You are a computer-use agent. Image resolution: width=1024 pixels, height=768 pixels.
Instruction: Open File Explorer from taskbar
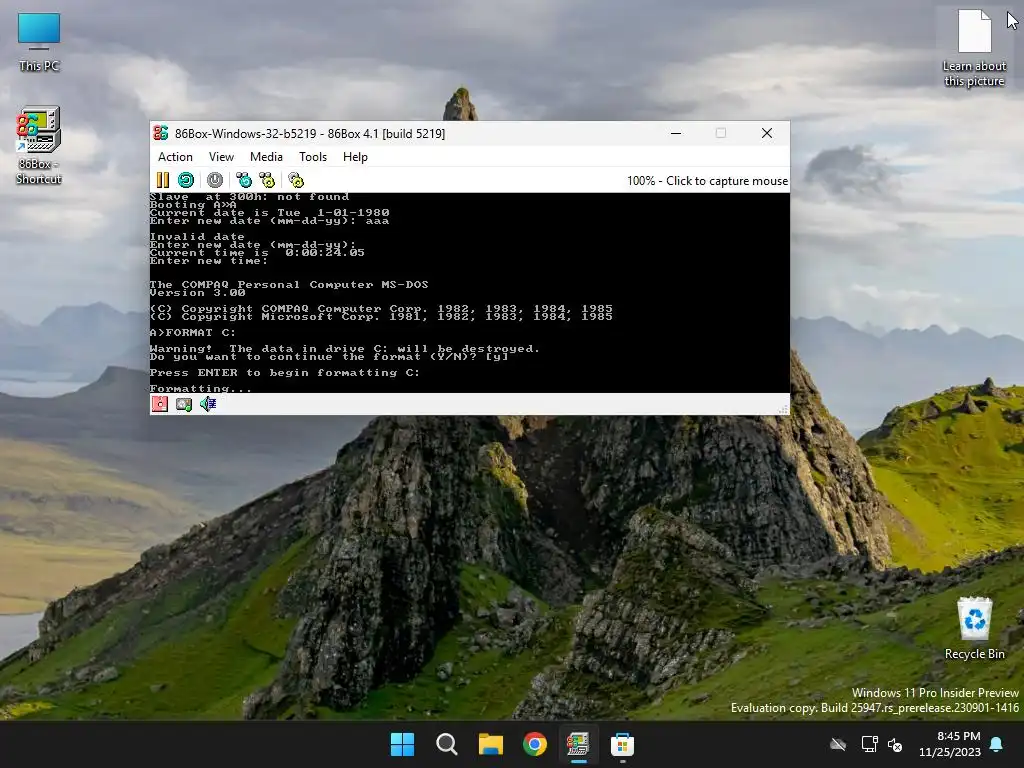coord(490,744)
